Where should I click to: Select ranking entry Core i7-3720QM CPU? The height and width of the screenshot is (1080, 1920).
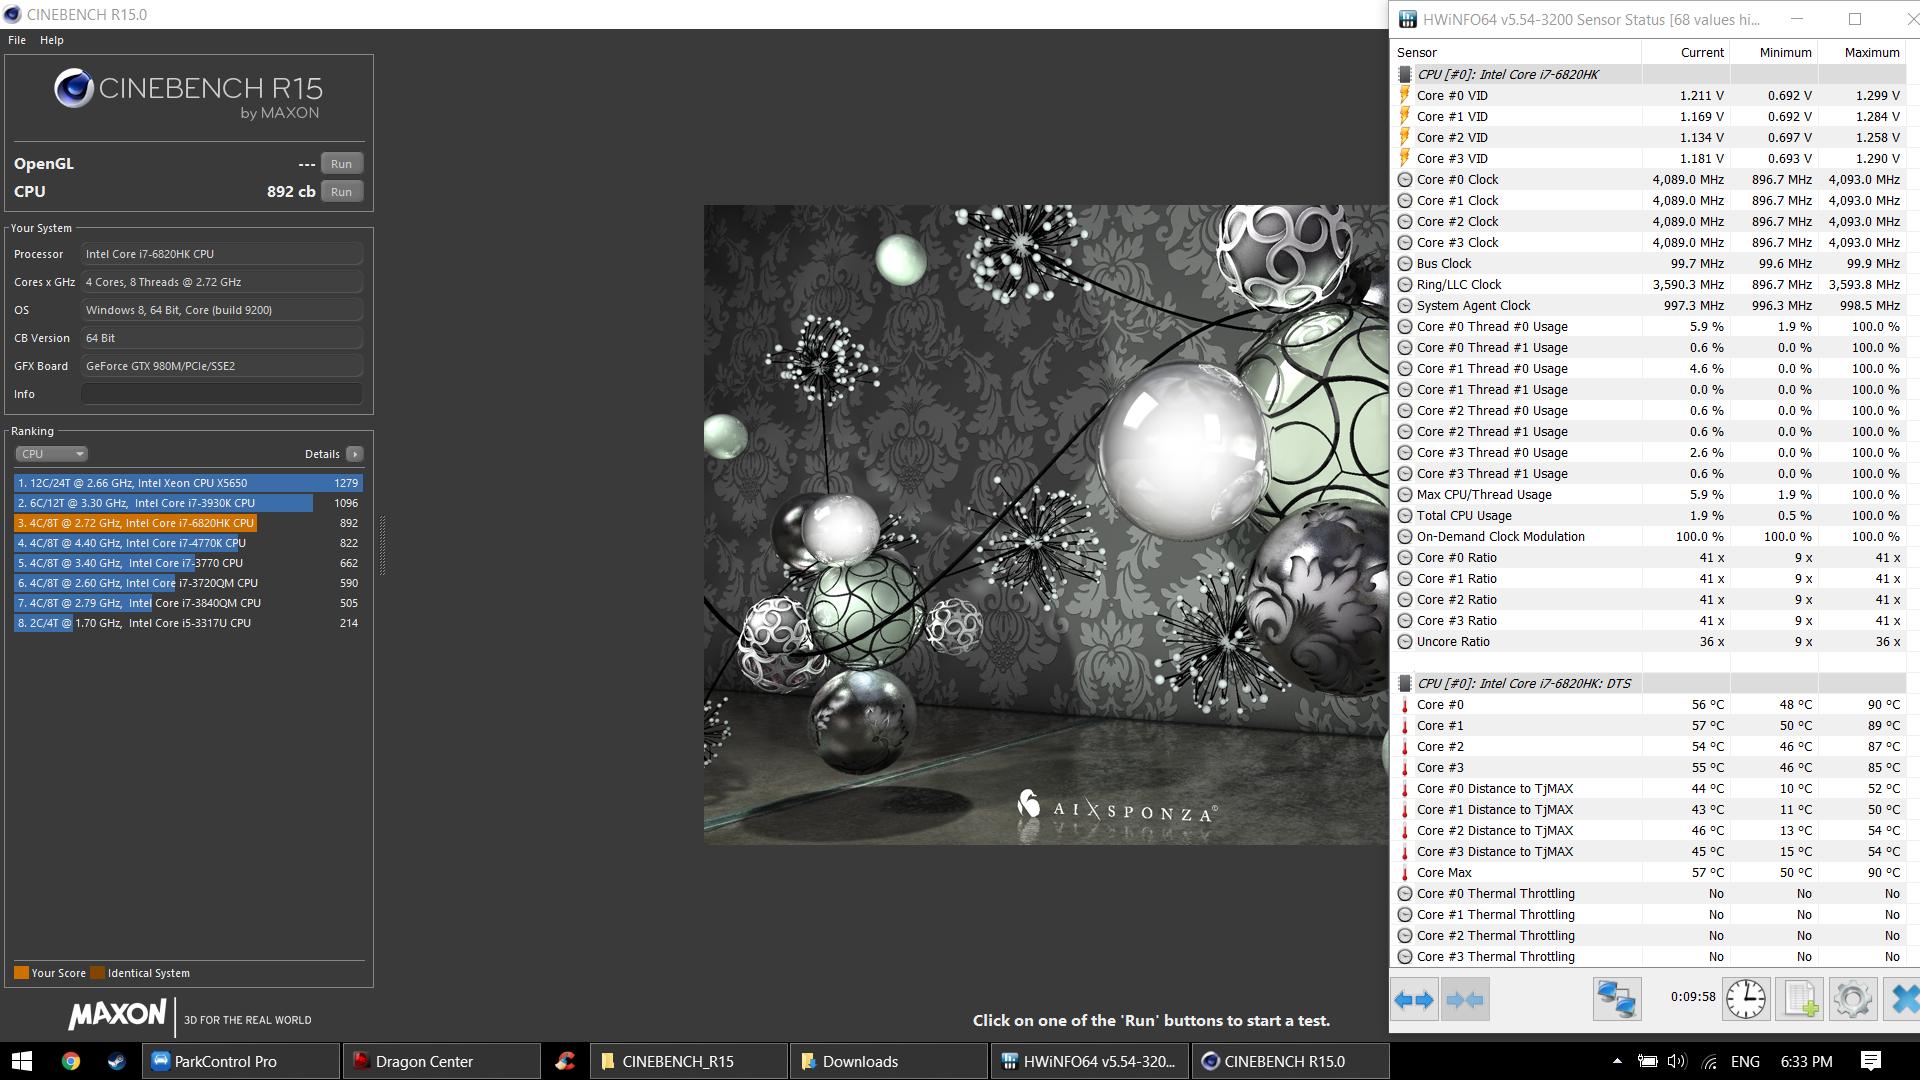[187, 583]
